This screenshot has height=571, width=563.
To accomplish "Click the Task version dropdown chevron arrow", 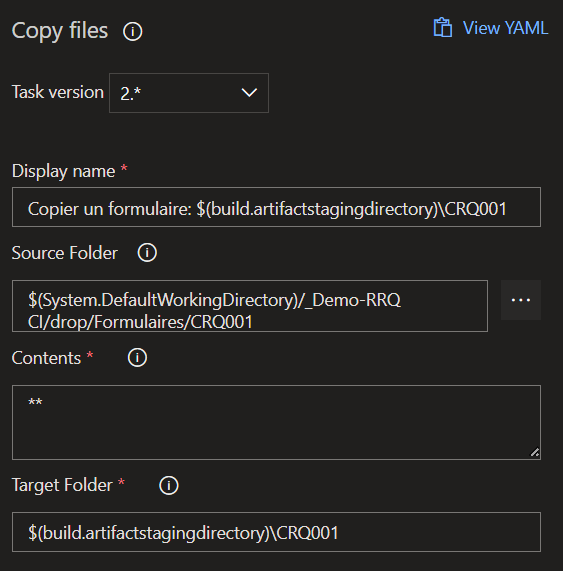I will (x=249, y=92).
